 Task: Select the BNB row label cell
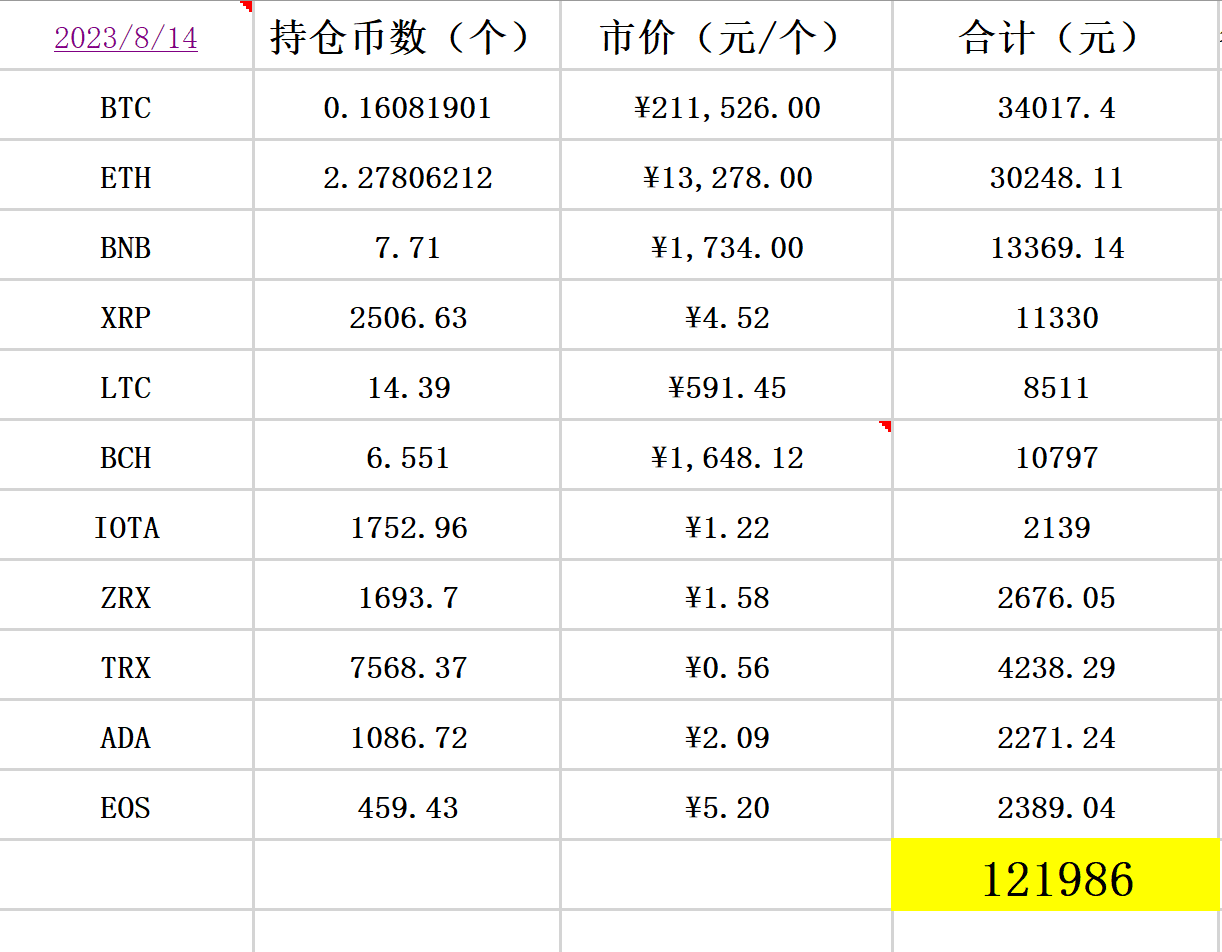[x=126, y=245]
